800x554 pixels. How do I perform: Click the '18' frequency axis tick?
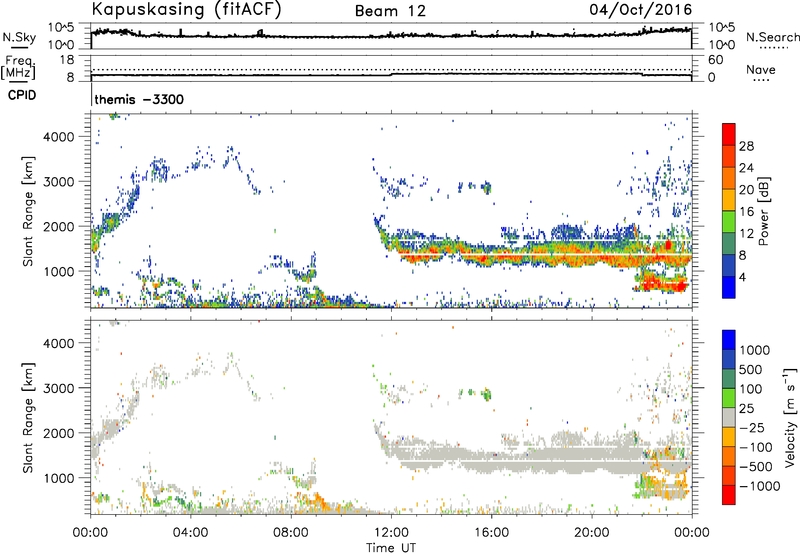coord(67,60)
